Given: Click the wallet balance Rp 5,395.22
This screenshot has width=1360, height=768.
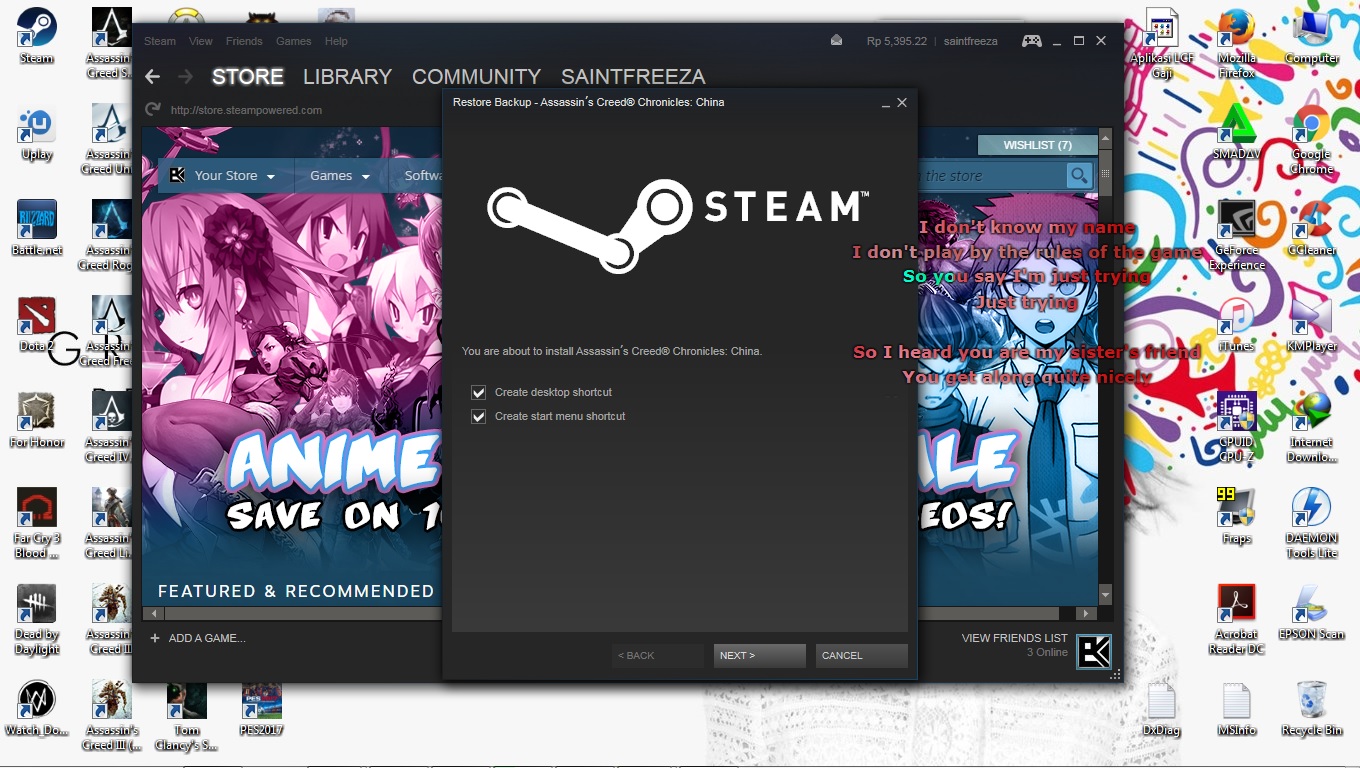Looking at the screenshot, I should (896, 41).
